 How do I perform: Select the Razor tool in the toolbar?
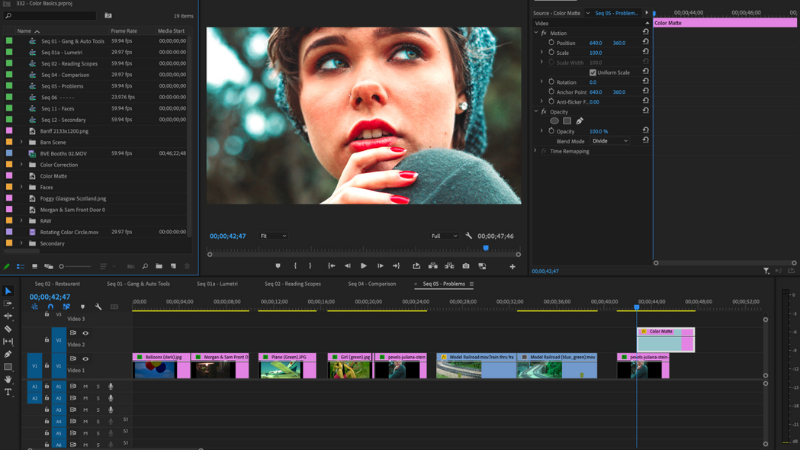coord(8,329)
